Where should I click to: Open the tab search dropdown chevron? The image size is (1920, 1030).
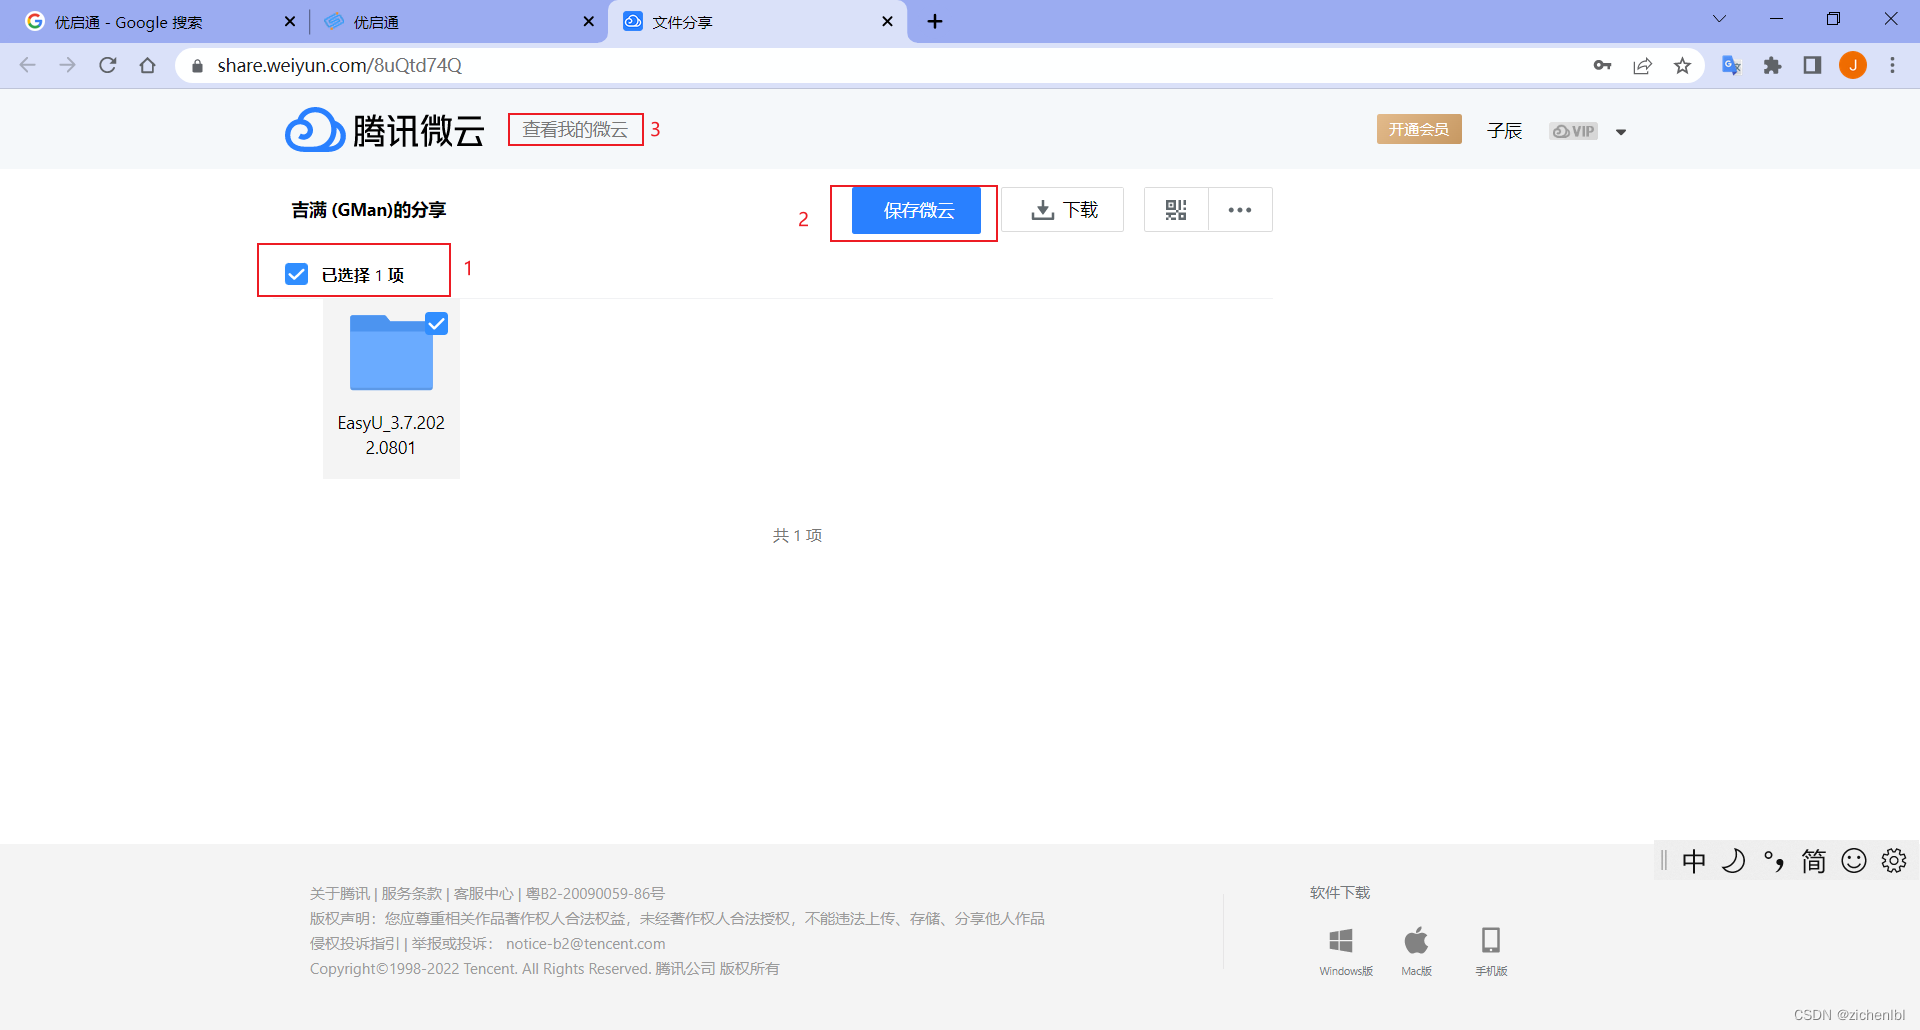click(x=1719, y=19)
